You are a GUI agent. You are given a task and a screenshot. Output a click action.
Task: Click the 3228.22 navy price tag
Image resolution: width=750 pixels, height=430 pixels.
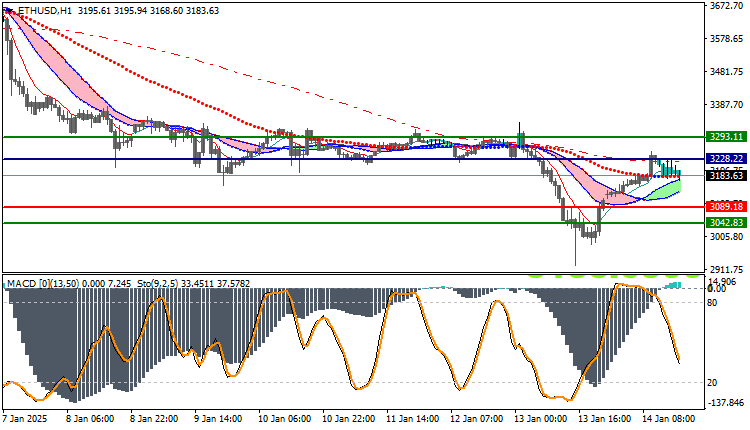[726, 159]
